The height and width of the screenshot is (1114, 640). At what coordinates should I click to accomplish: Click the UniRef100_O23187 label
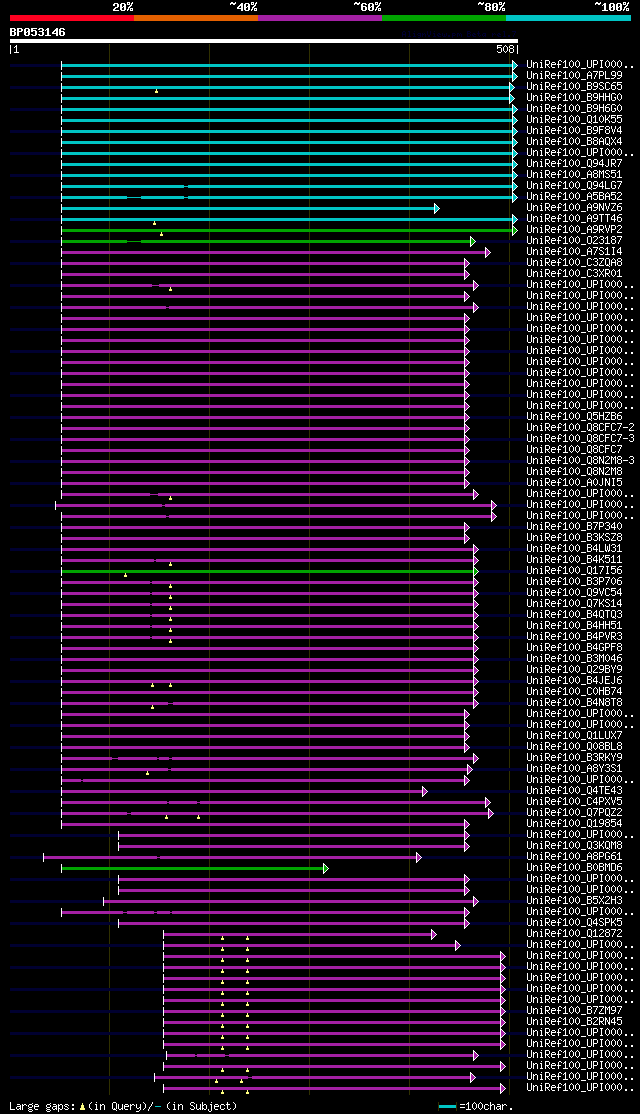(574, 241)
